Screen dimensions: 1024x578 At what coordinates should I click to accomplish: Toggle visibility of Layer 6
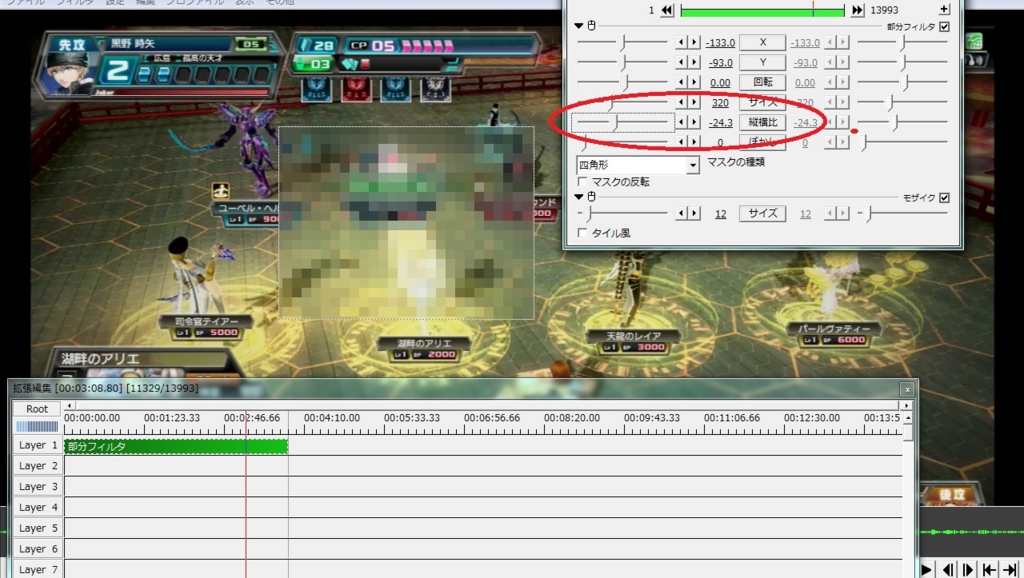[x=37, y=549]
